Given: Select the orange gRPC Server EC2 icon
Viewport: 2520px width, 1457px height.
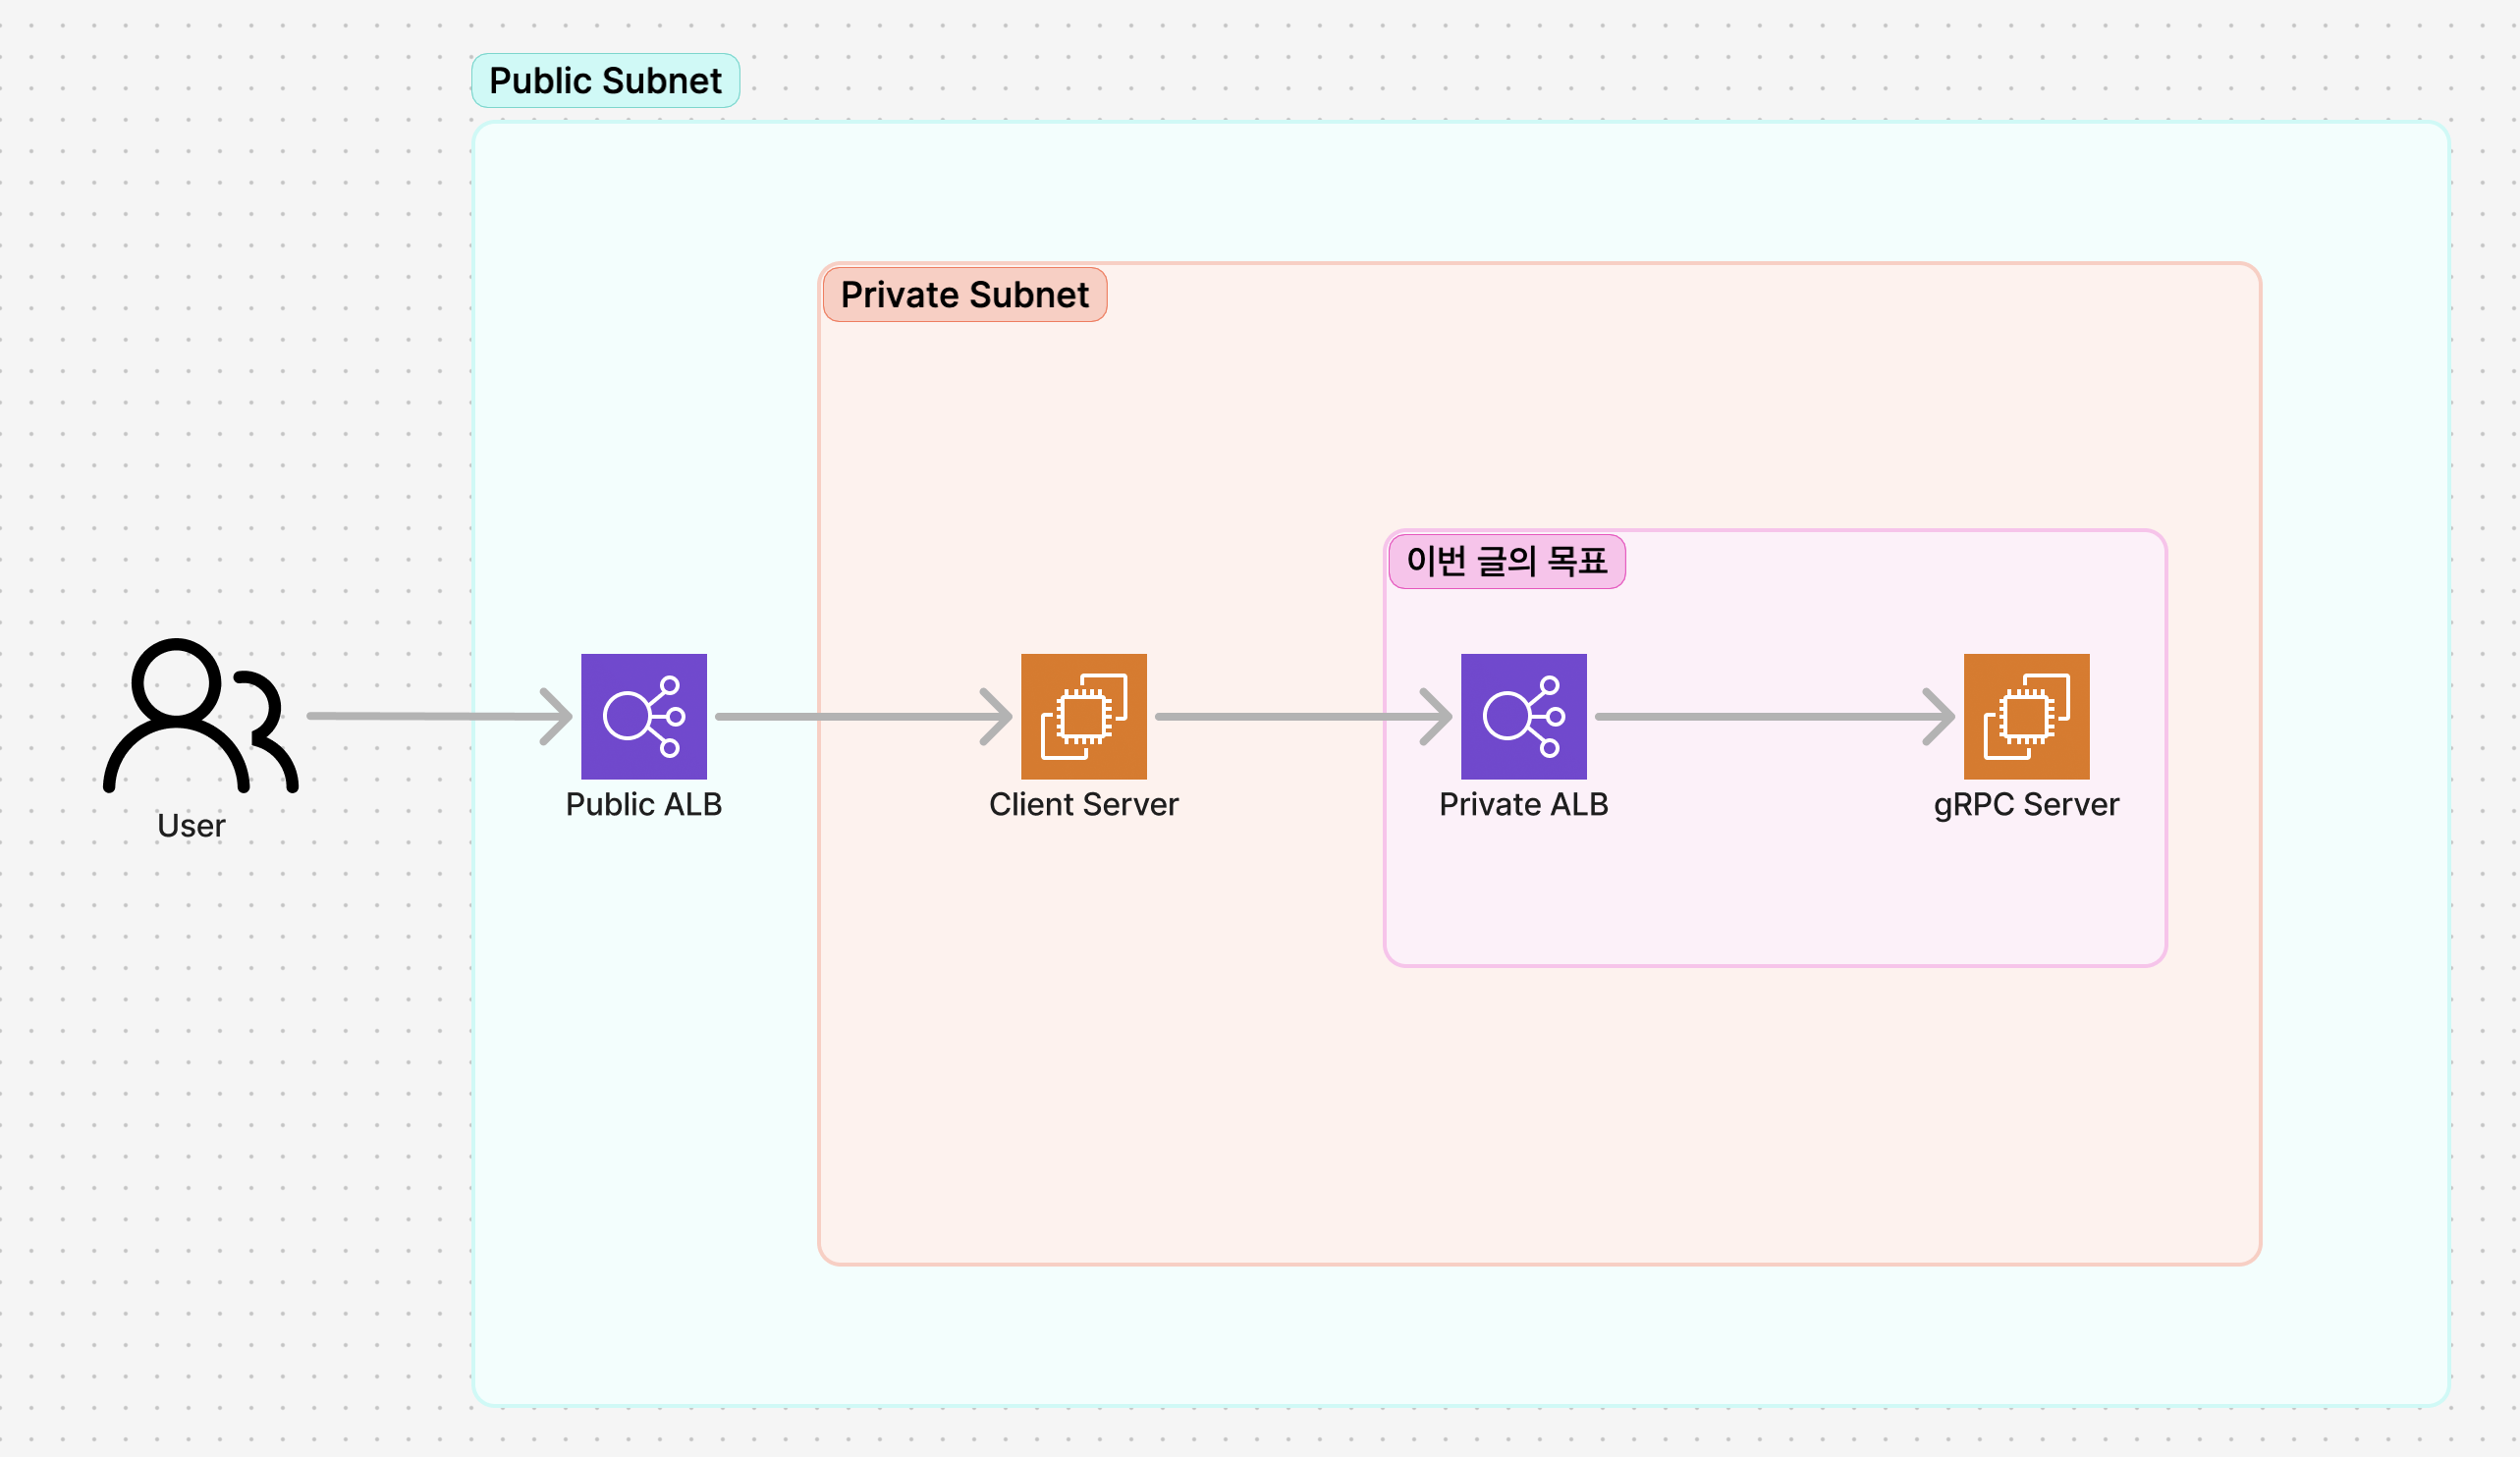Looking at the screenshot, I should click(x=2026, y=716).
